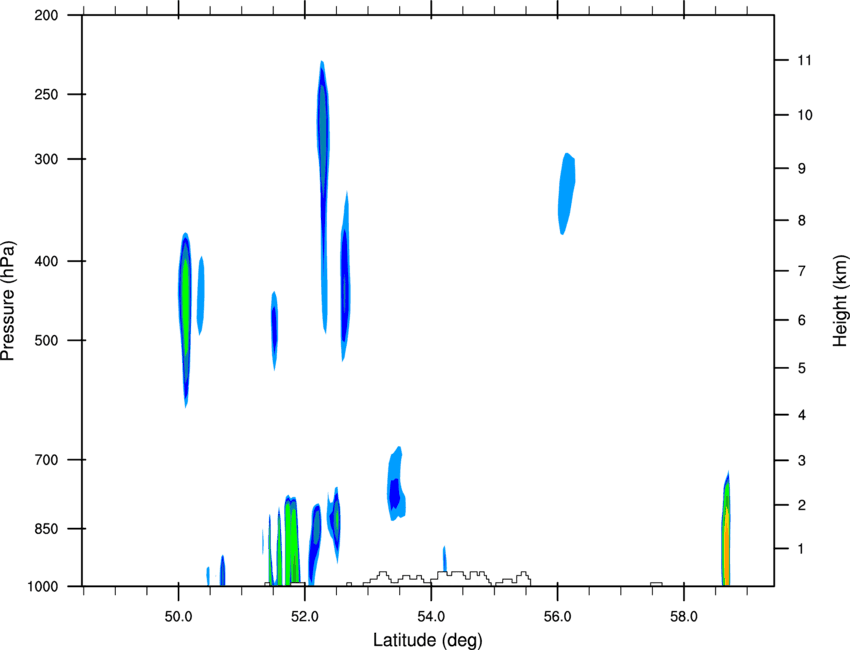Image resolution: width=850 pixels, height=650 pixels.
Task: Click the green-core contour near 50.1 latitude
Action: pos(185,320)
